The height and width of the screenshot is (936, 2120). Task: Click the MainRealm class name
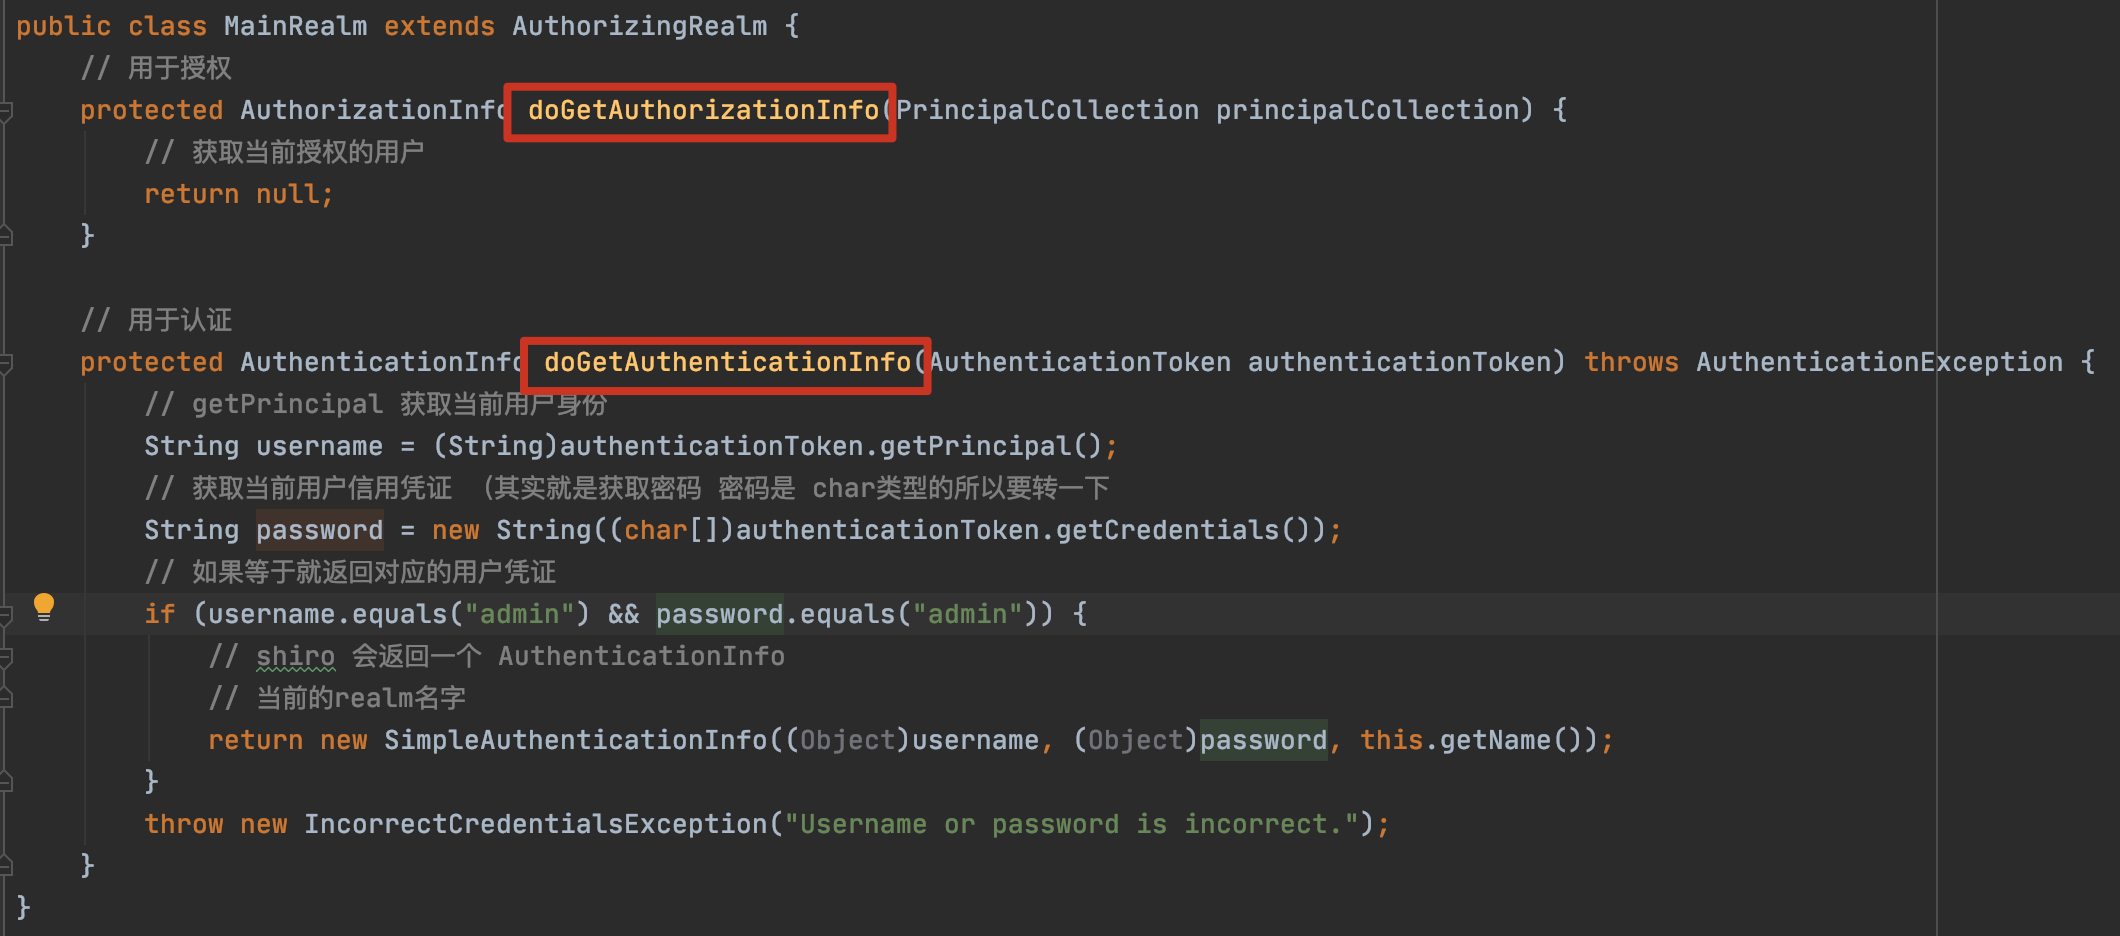295,27
